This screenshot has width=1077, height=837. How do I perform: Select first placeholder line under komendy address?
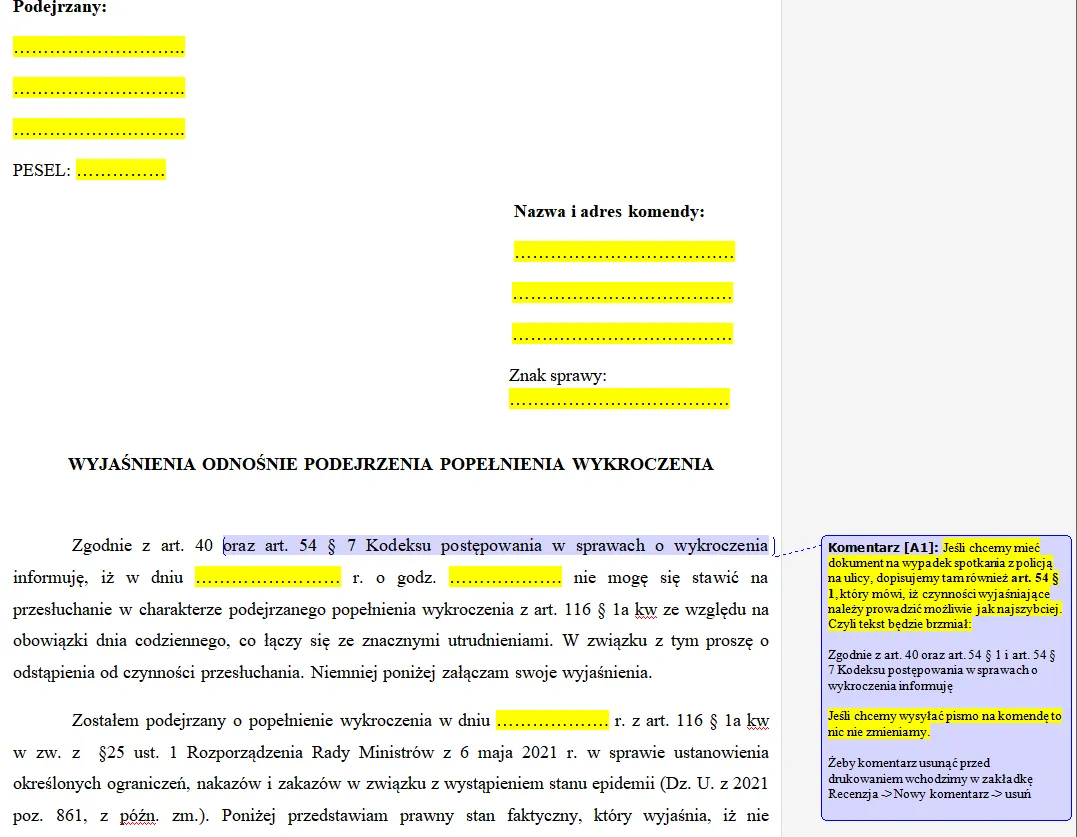click(x=624, y=252)
